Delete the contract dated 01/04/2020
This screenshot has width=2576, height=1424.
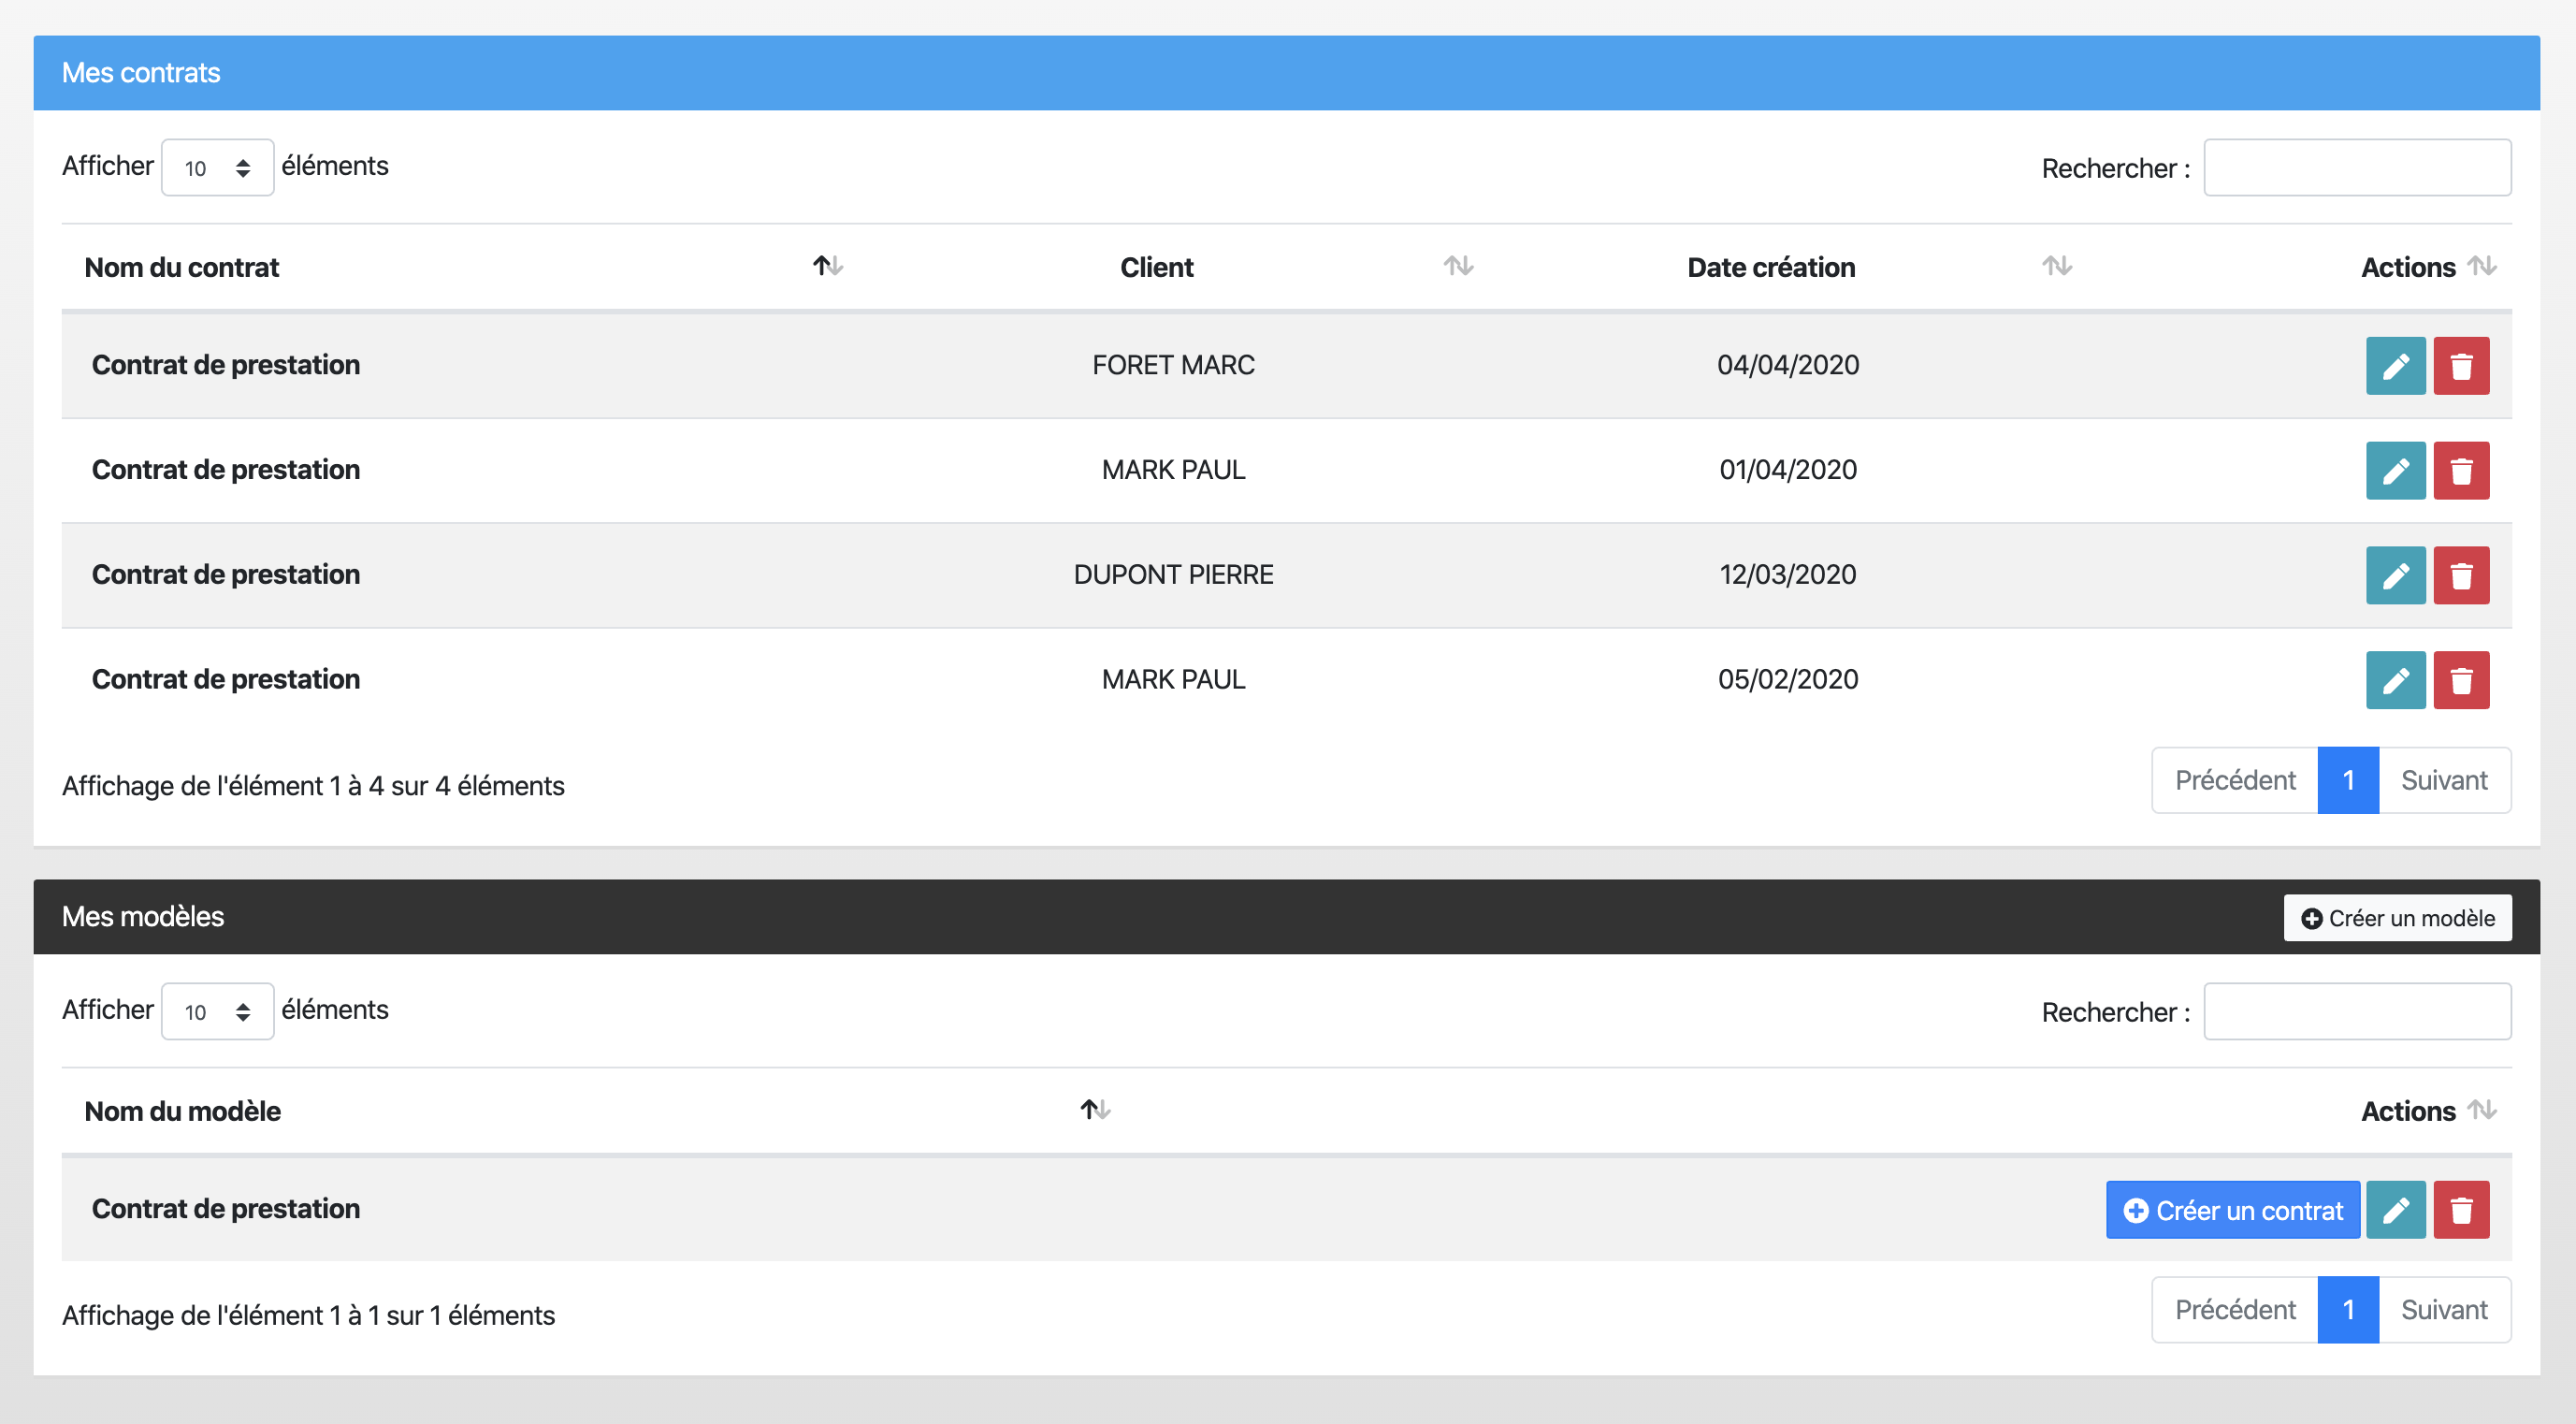(2461, 471)
